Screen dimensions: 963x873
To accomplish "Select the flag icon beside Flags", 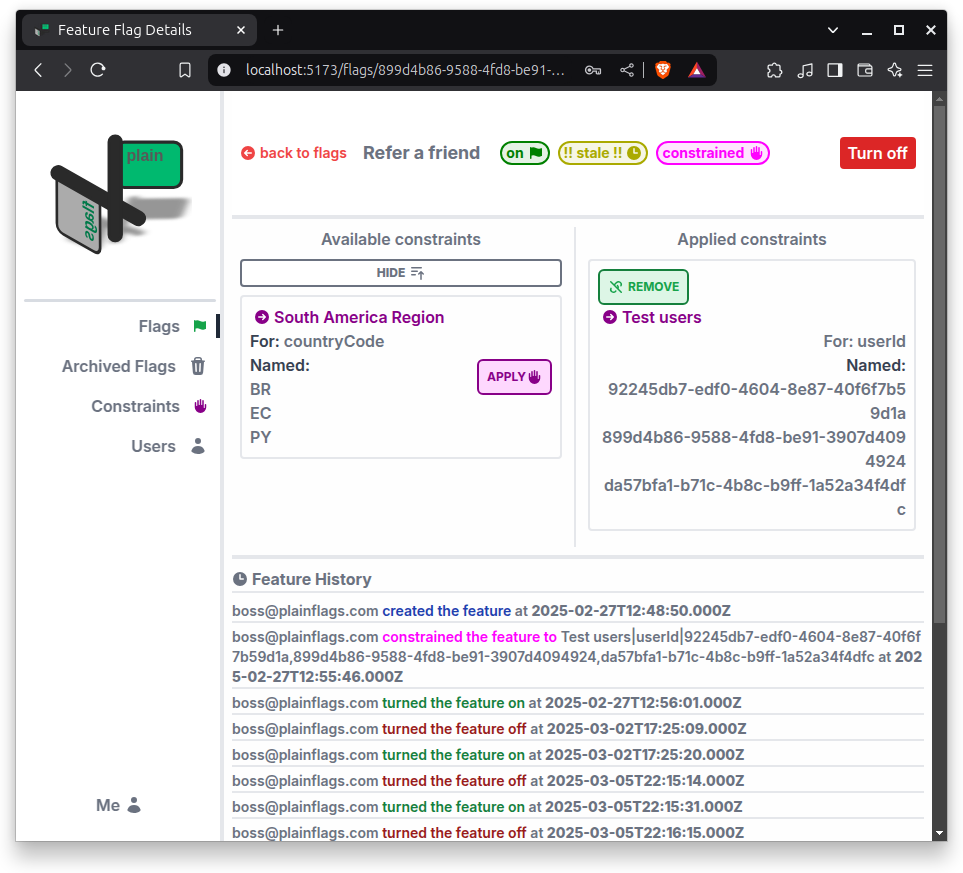I will pos(199,325).
